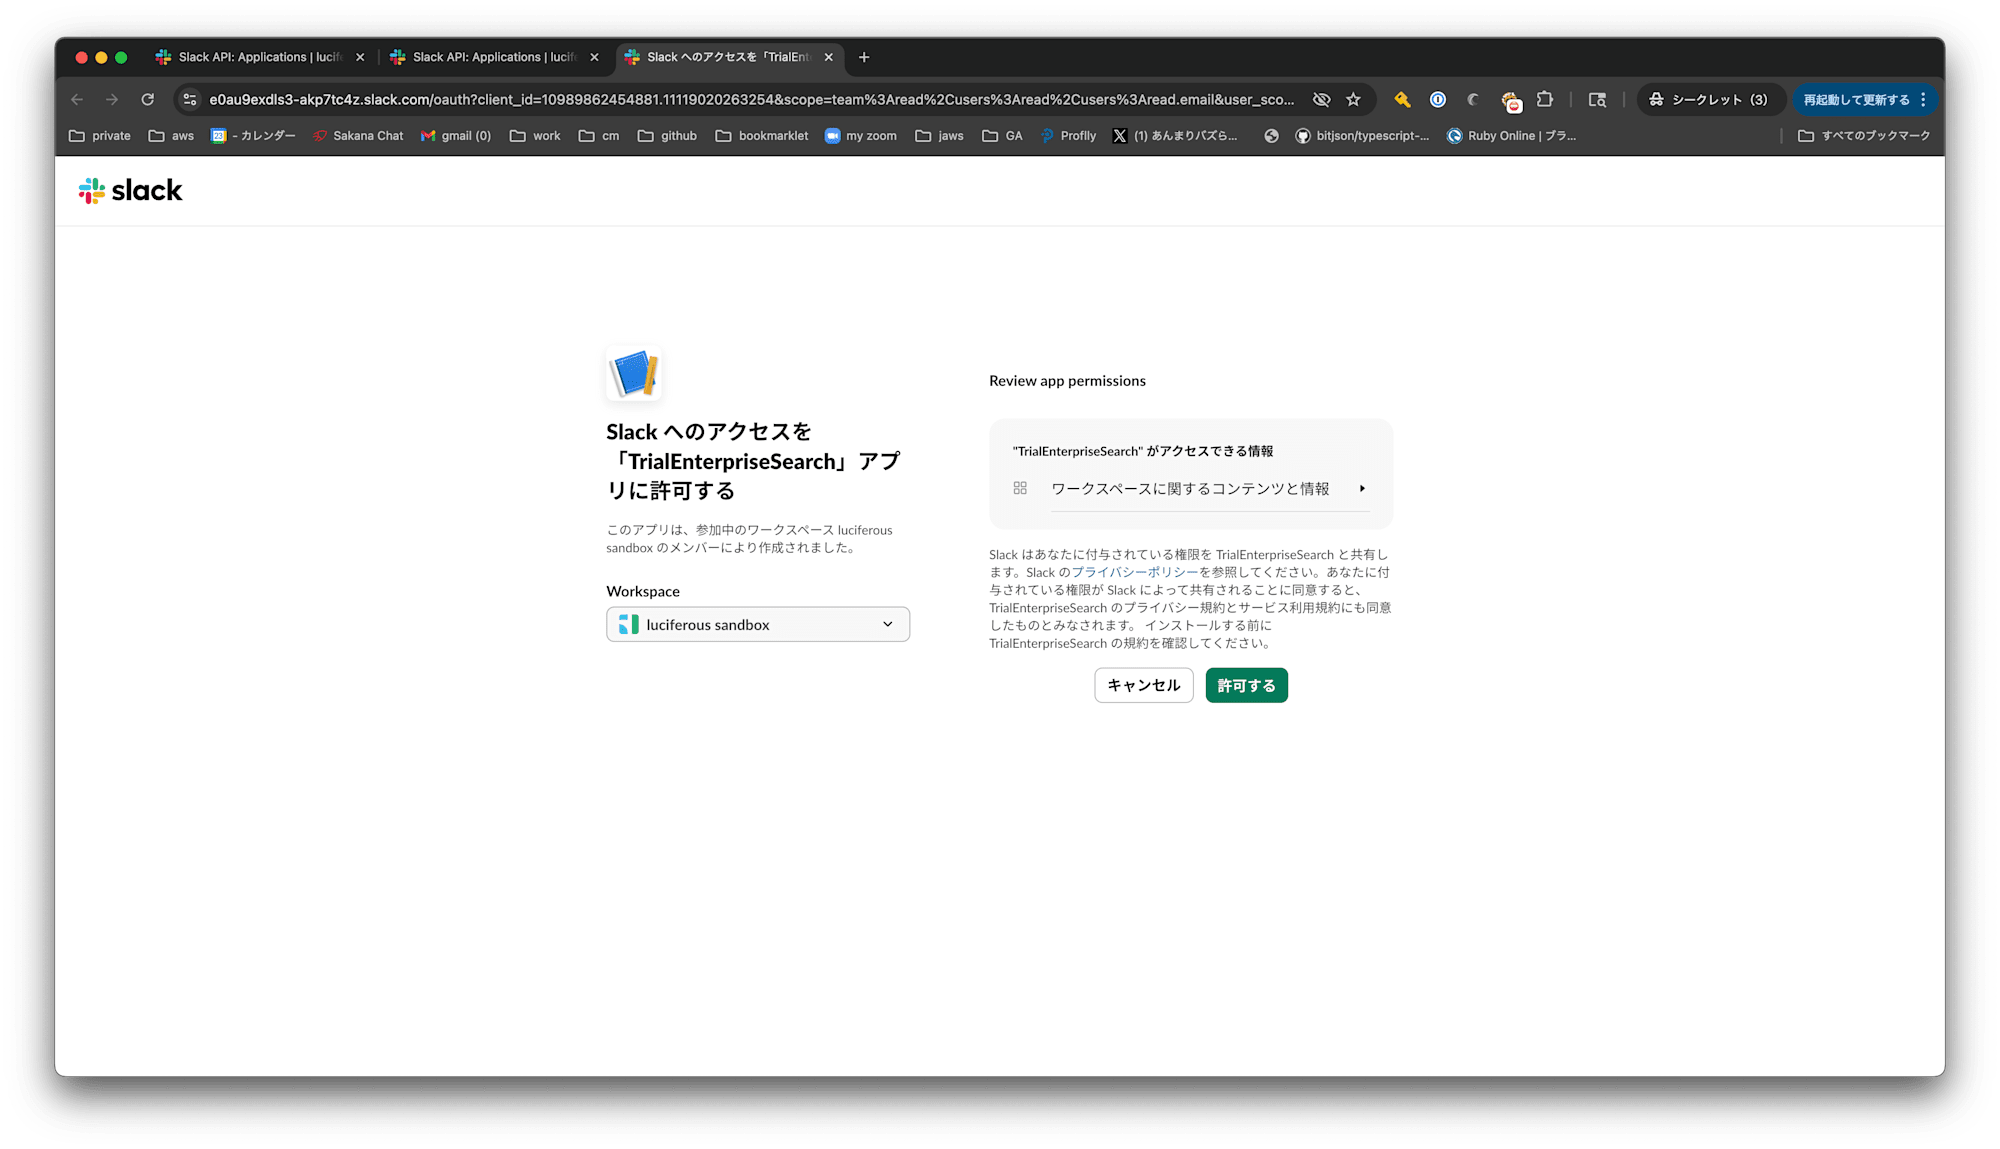Image resolution: width=2000 pixels, height=1149 pixels.
Task: Open the aws bookmark folder
Action: pos(171,135)
